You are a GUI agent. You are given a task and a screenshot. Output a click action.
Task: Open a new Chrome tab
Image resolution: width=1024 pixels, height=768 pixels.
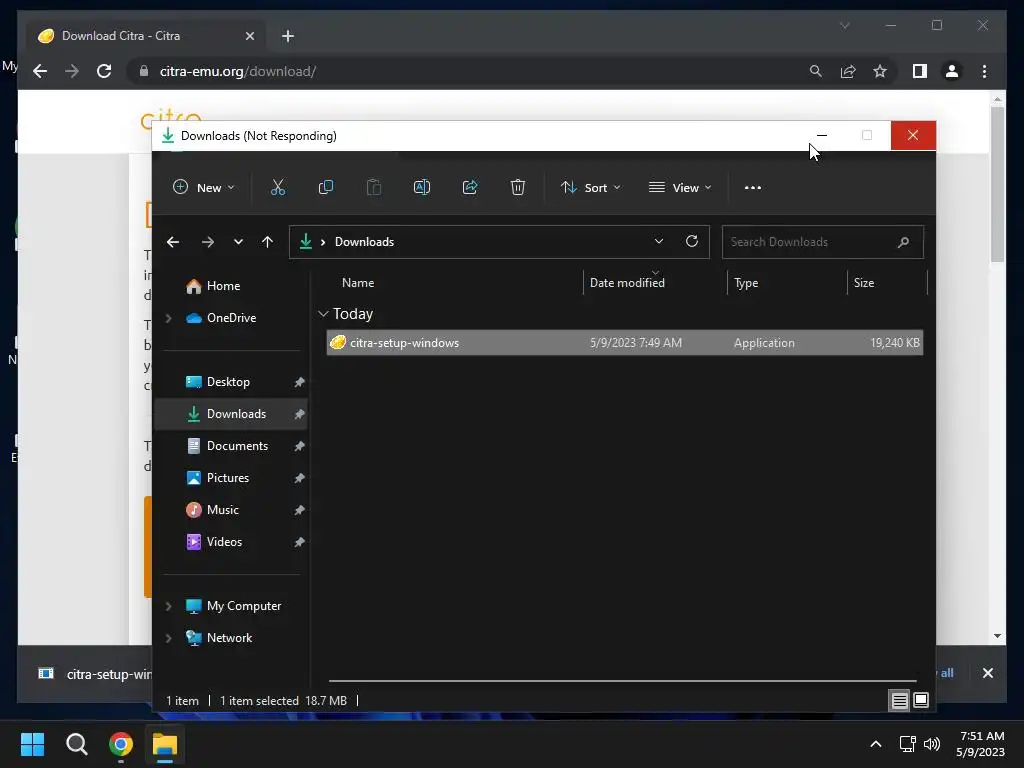[x=288, y=36]
